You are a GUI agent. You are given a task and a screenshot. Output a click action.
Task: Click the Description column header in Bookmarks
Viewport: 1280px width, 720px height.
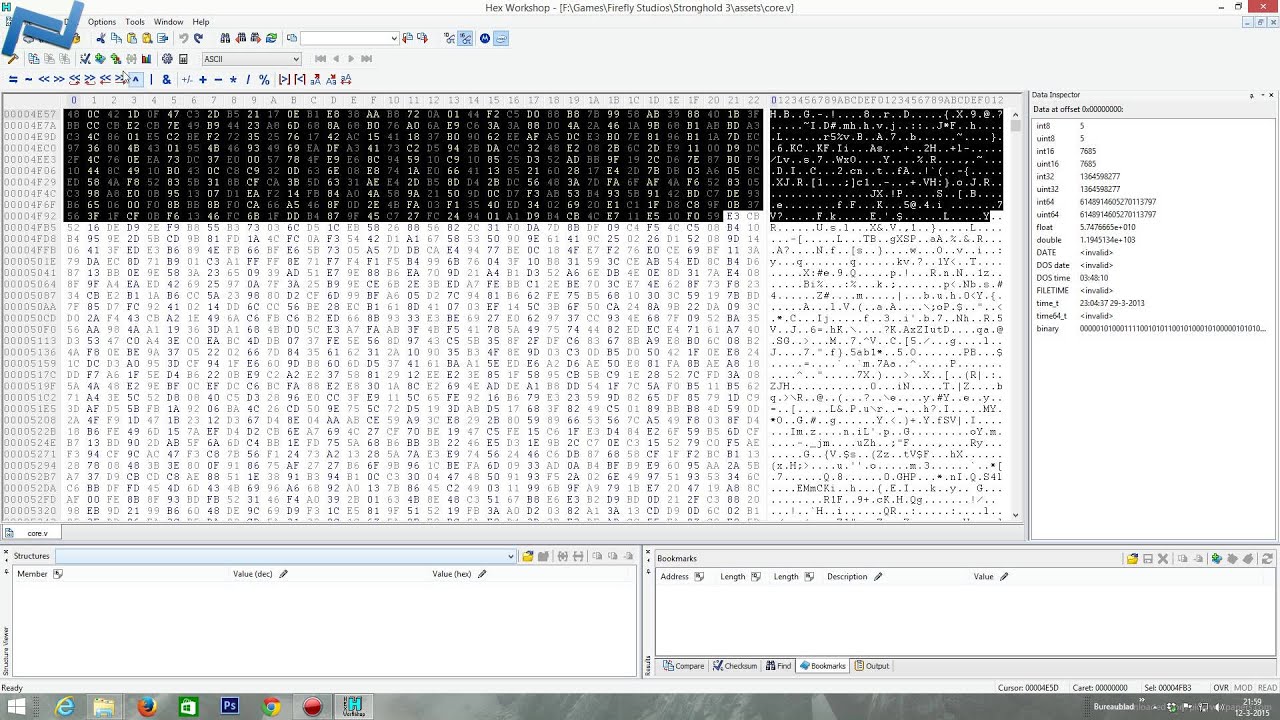846,576
